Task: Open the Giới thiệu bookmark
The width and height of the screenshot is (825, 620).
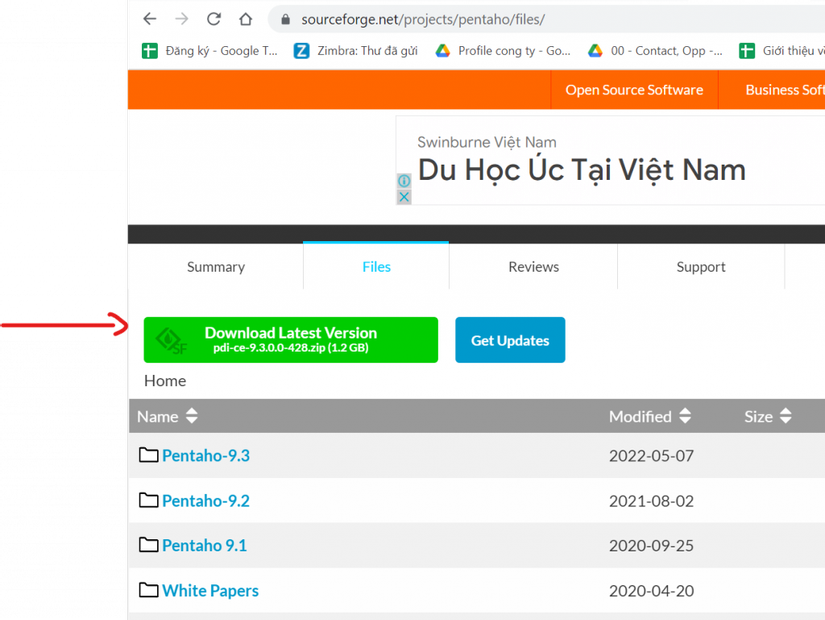Action: pyautogui.click(x=782, y=51)
